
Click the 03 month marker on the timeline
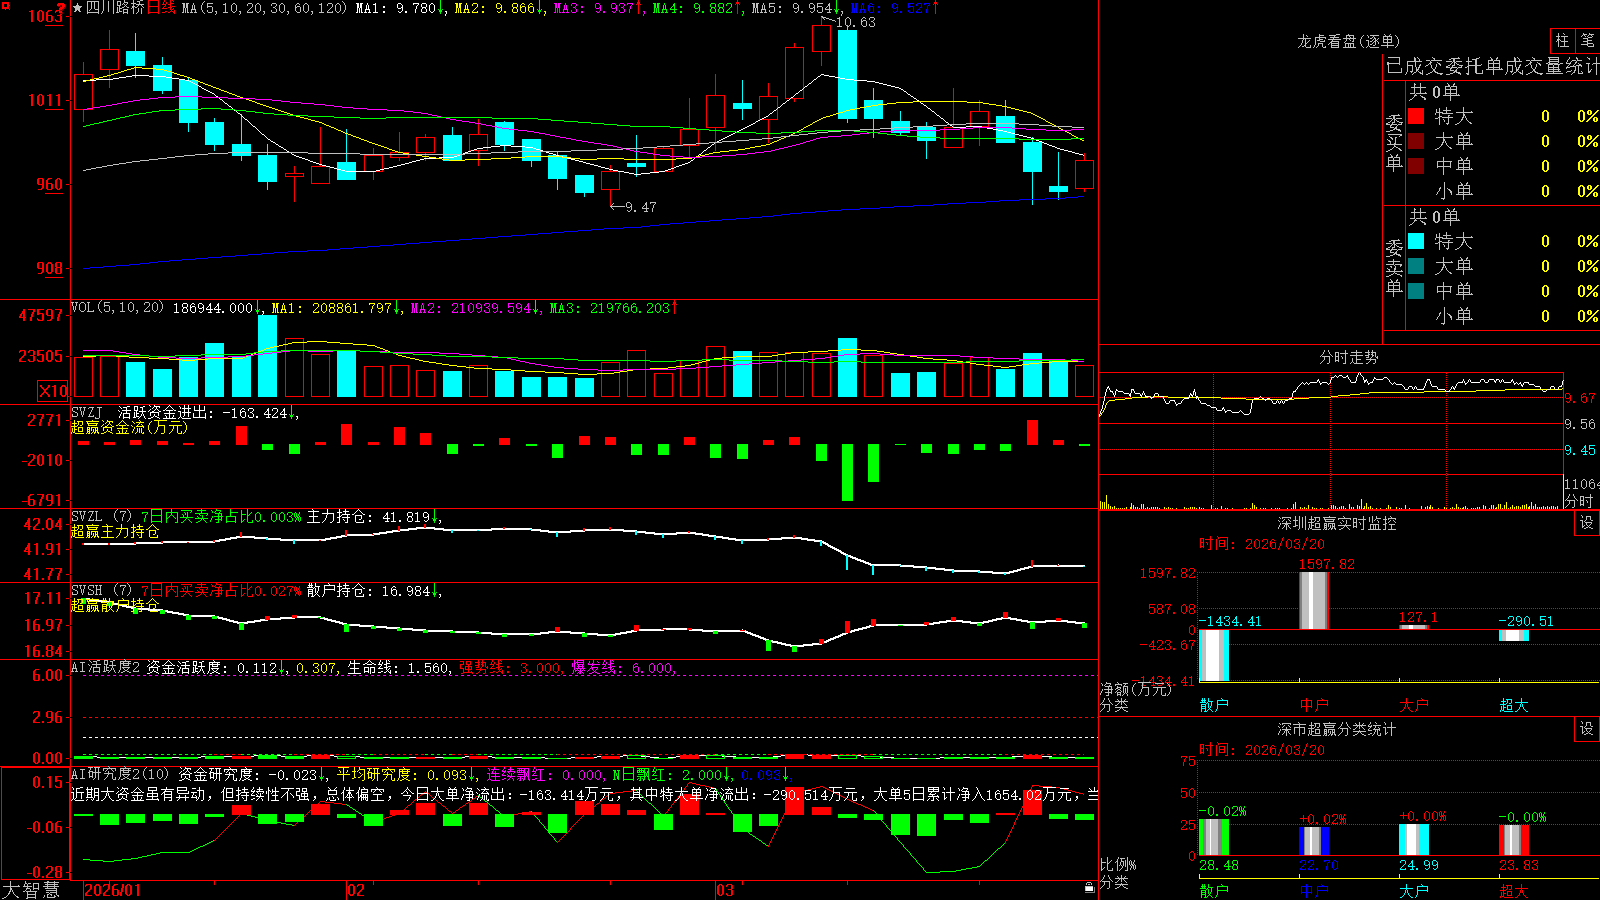[725, 890]
